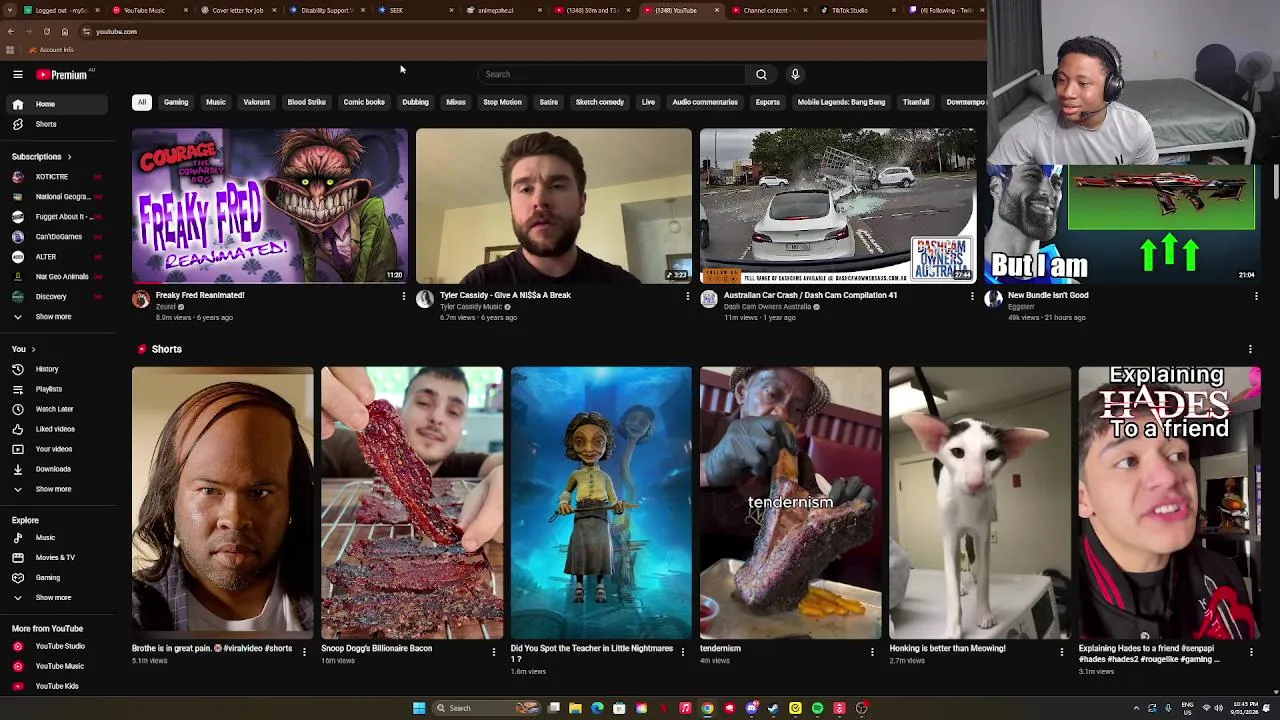The width and height of the screenshot is (1280, 720).
Task: Click the search magnifier button
Action: (761, 74)
